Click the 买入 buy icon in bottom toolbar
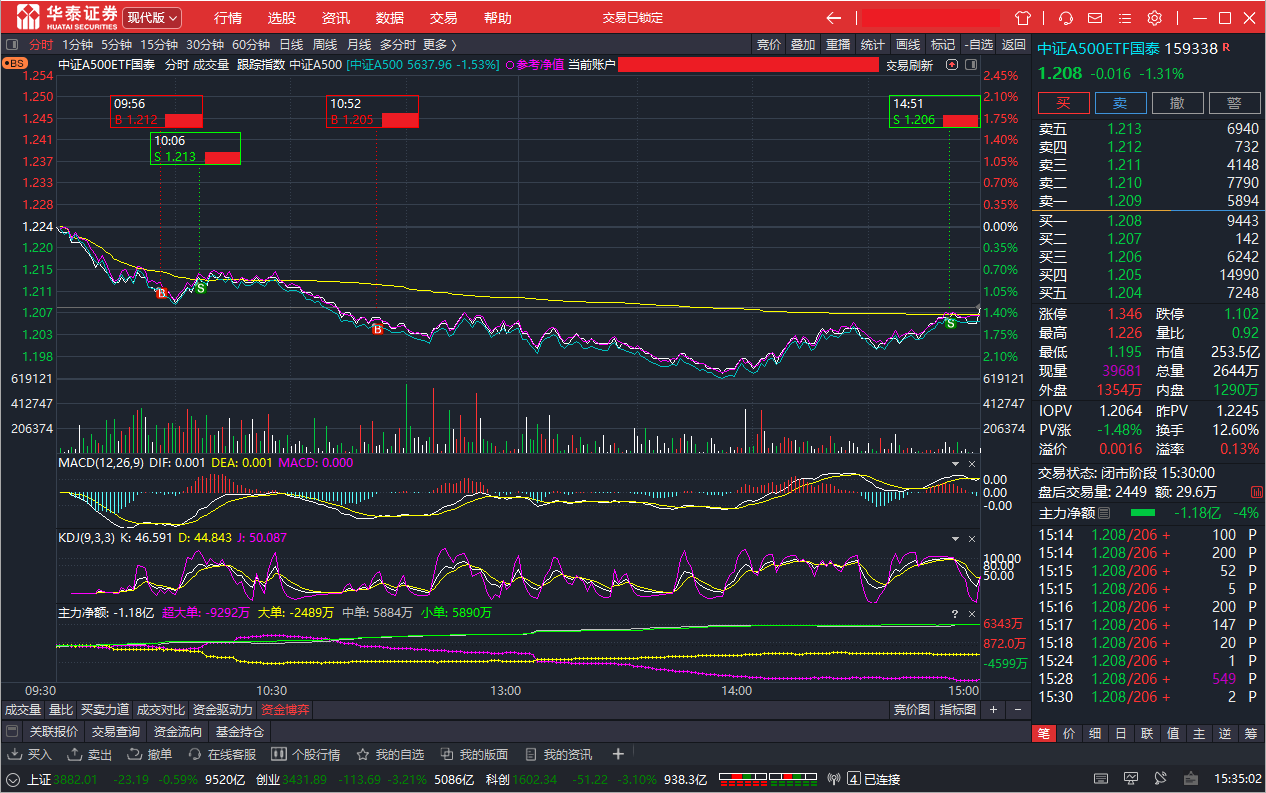This screenshot has height=793, width=1266. click(x=29, y=754)
